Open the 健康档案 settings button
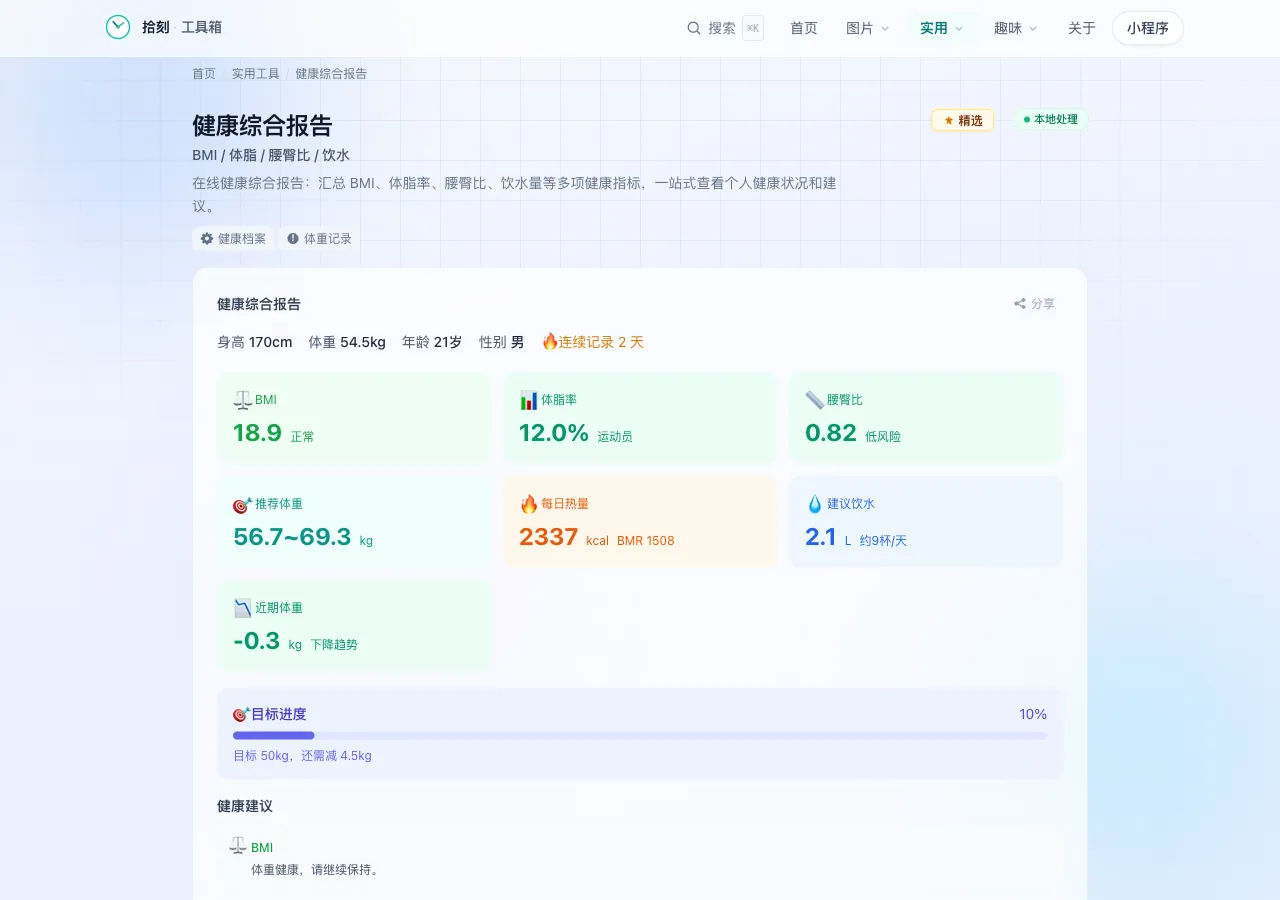 (x=234, y=239)
